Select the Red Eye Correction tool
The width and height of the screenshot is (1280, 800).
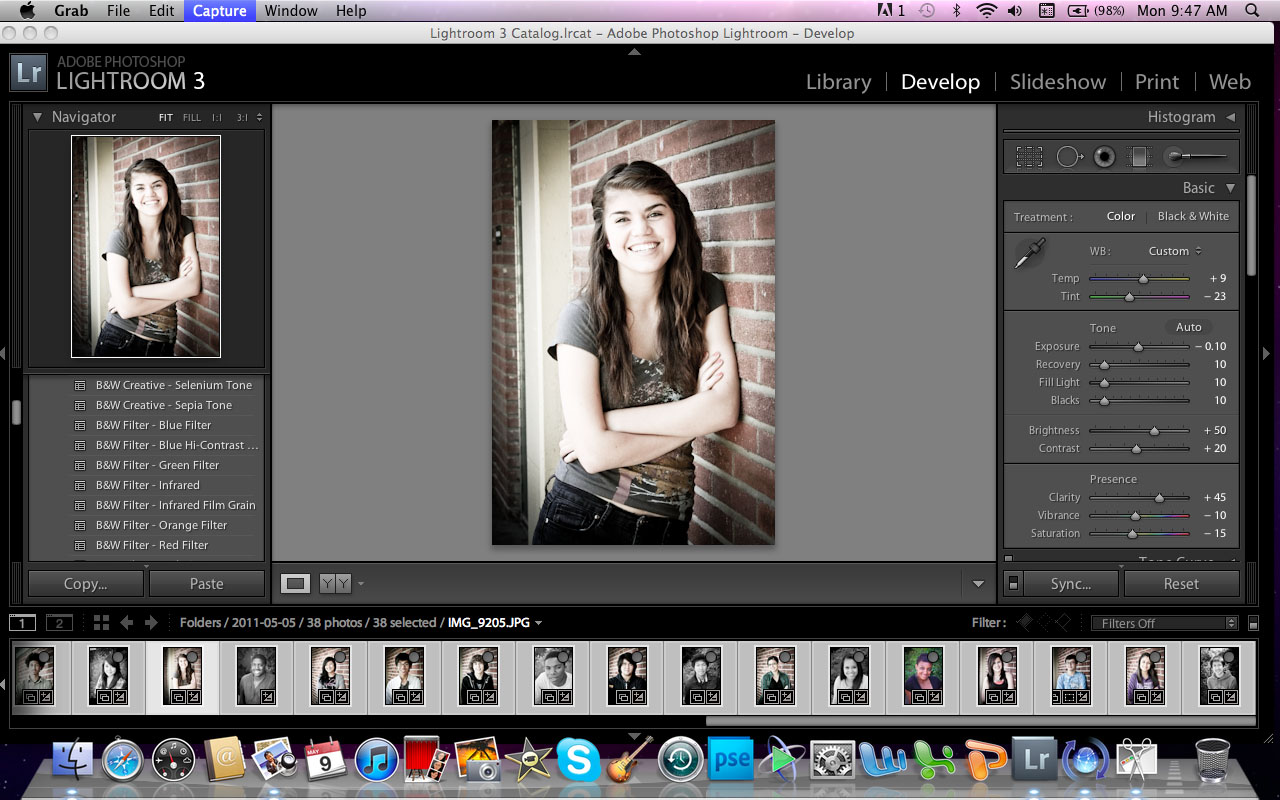(x=1104, y=156)
